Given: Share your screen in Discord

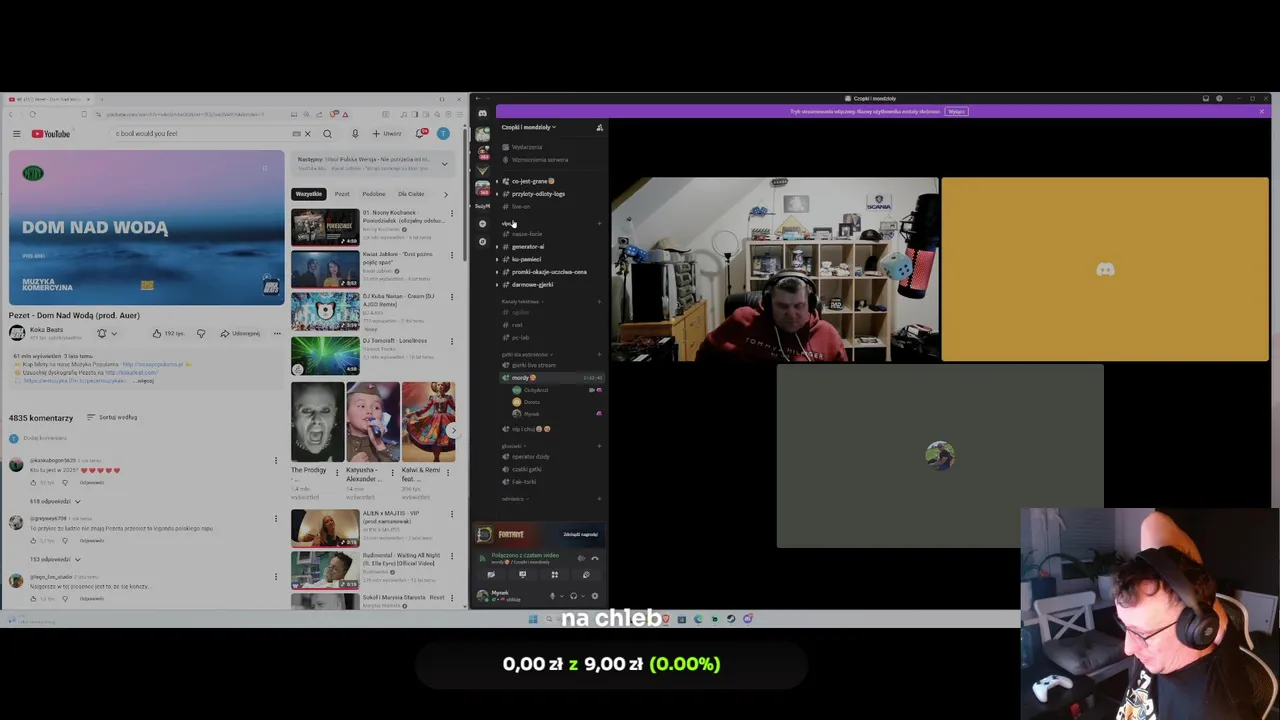Looking at the screenshot, I should [x=522, y=575].
